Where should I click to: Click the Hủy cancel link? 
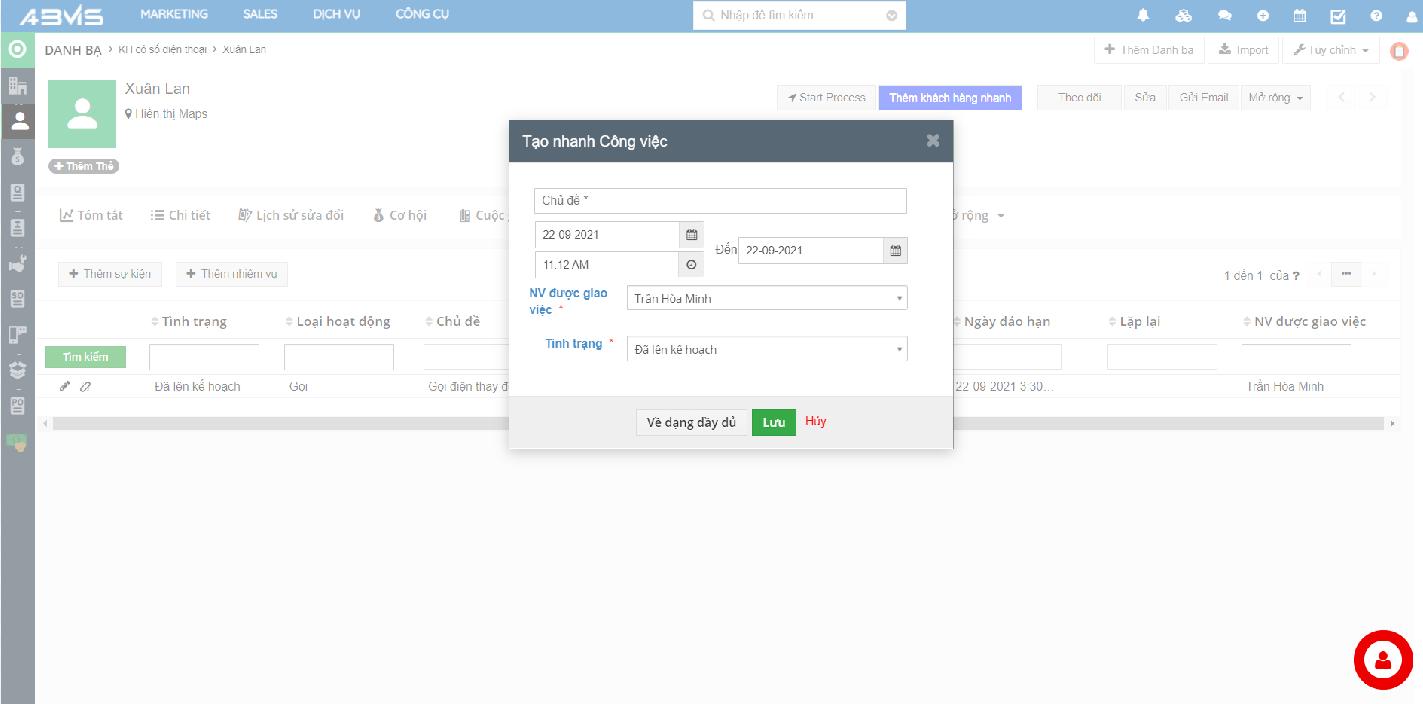[815, 421]
